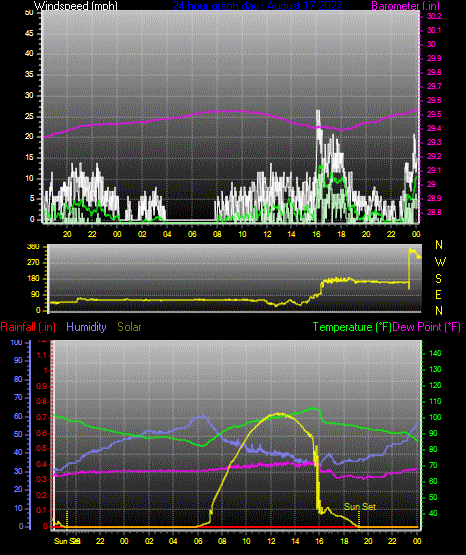Click the "E" compass direction label
The image size is (466, 555).
[x=438, y=294]
